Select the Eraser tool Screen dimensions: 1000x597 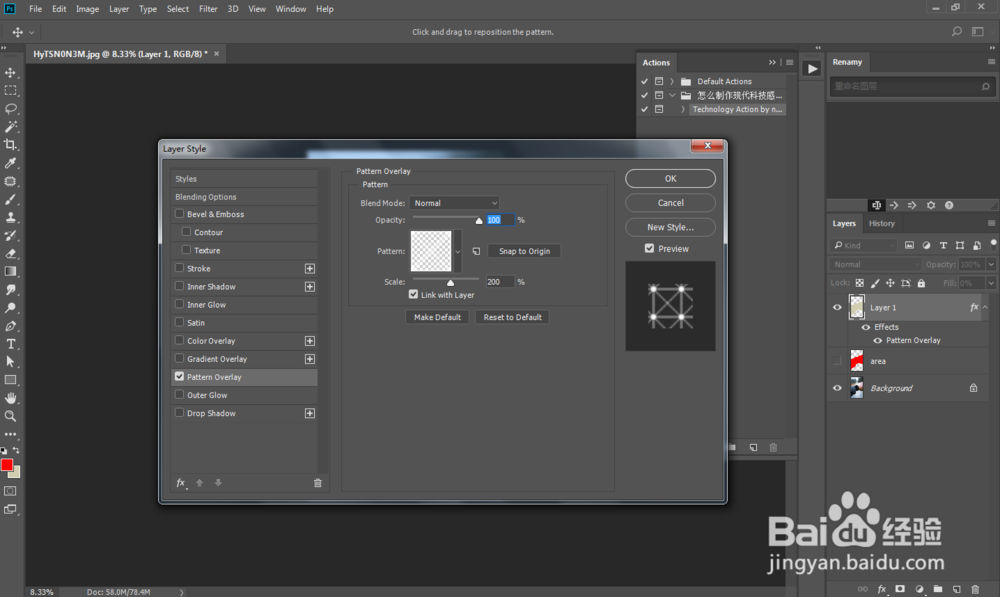10,253
